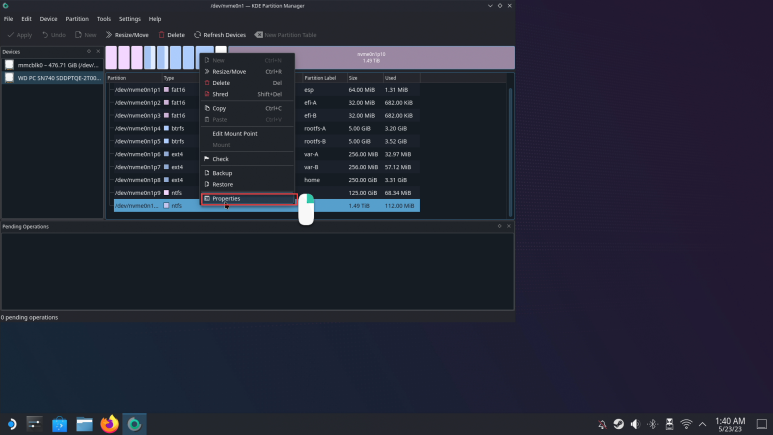Image resolution: width=773 pixels, height=435 pixels.
Task: Open the Edit menu
Action: 26,19
